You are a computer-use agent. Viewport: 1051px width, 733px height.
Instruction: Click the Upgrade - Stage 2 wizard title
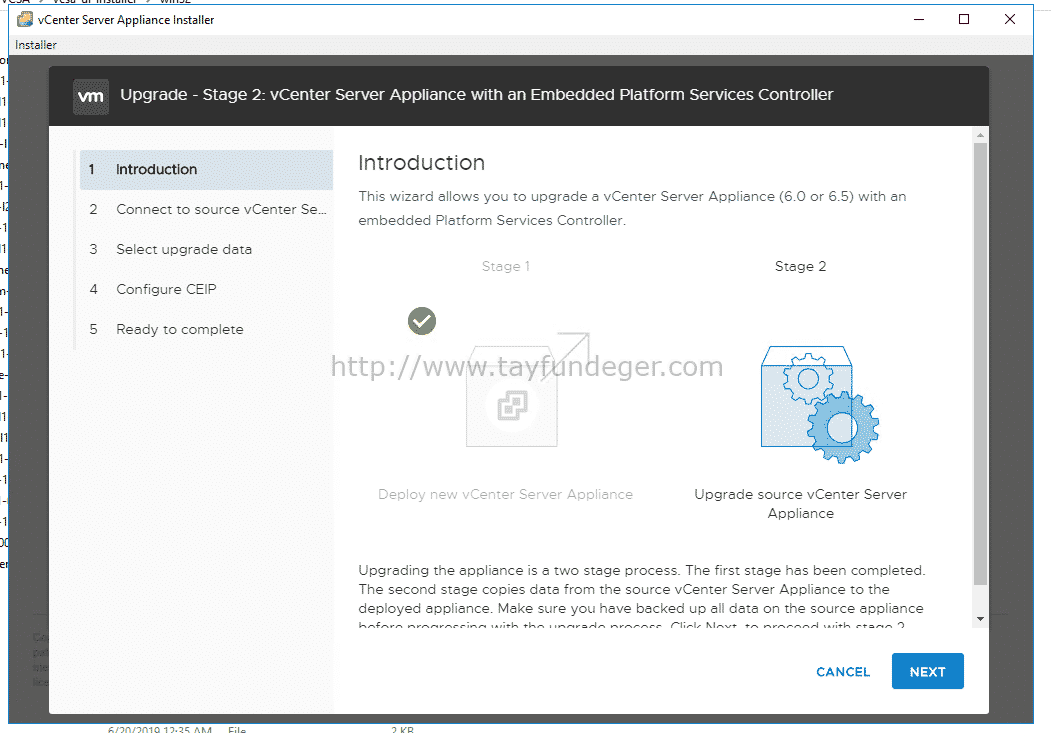click(x=477, y=95)
